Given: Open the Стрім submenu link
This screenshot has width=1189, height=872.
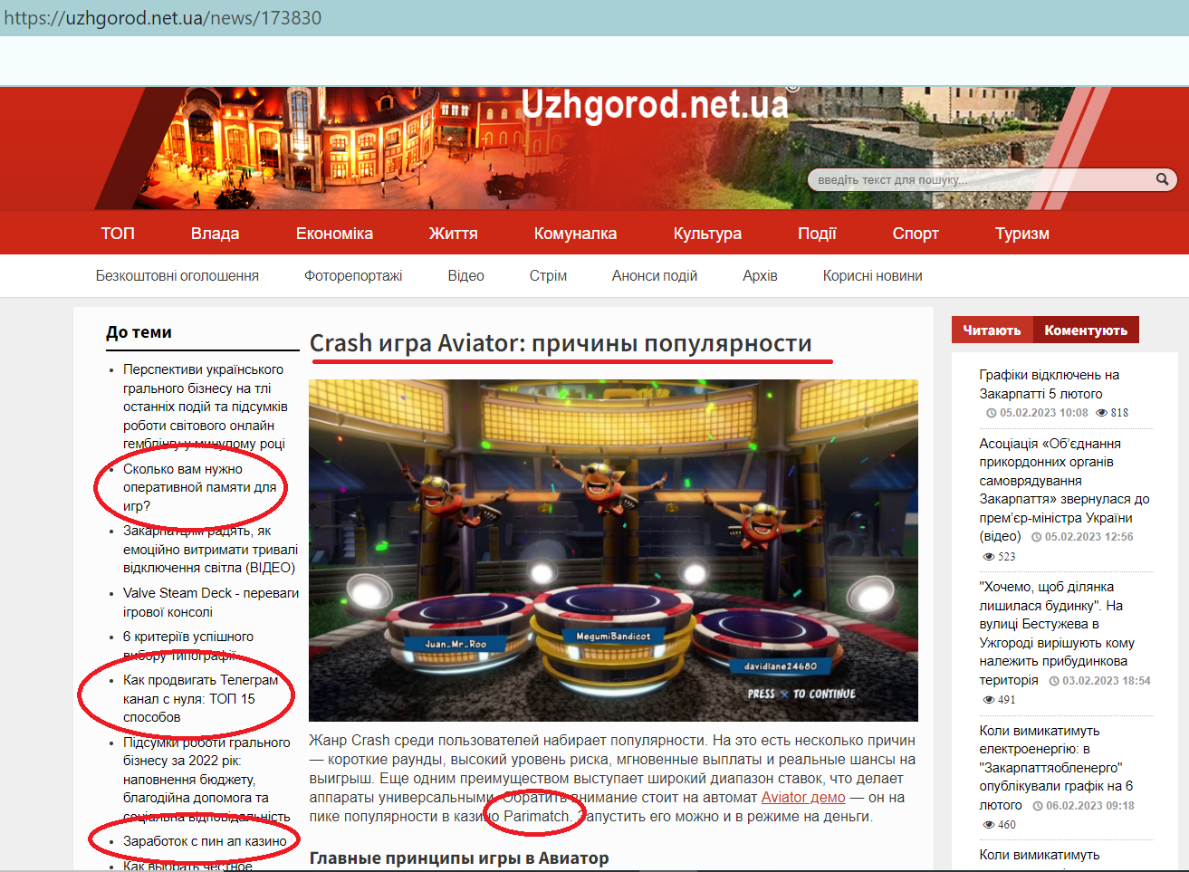Looking at the screenshot, I should tap(548, 276).
